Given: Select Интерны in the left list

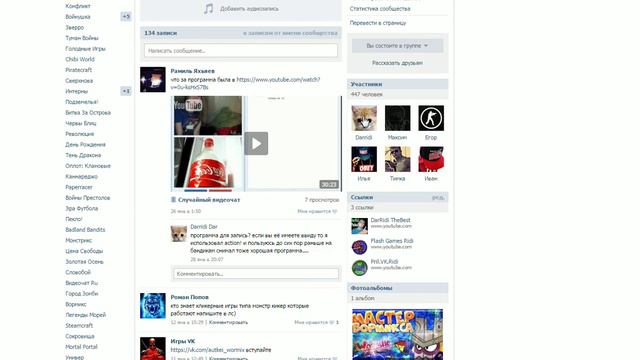Looking at the screenshot, I should 76,91.
